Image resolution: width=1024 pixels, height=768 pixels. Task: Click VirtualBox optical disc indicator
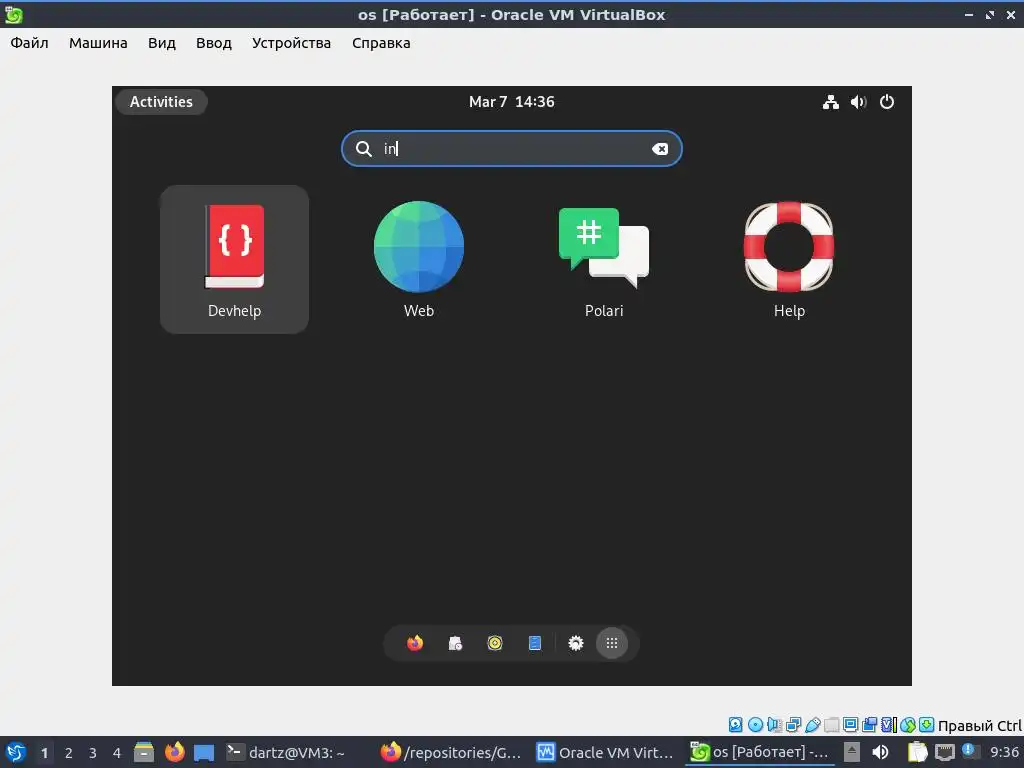[x=755, y=724]
